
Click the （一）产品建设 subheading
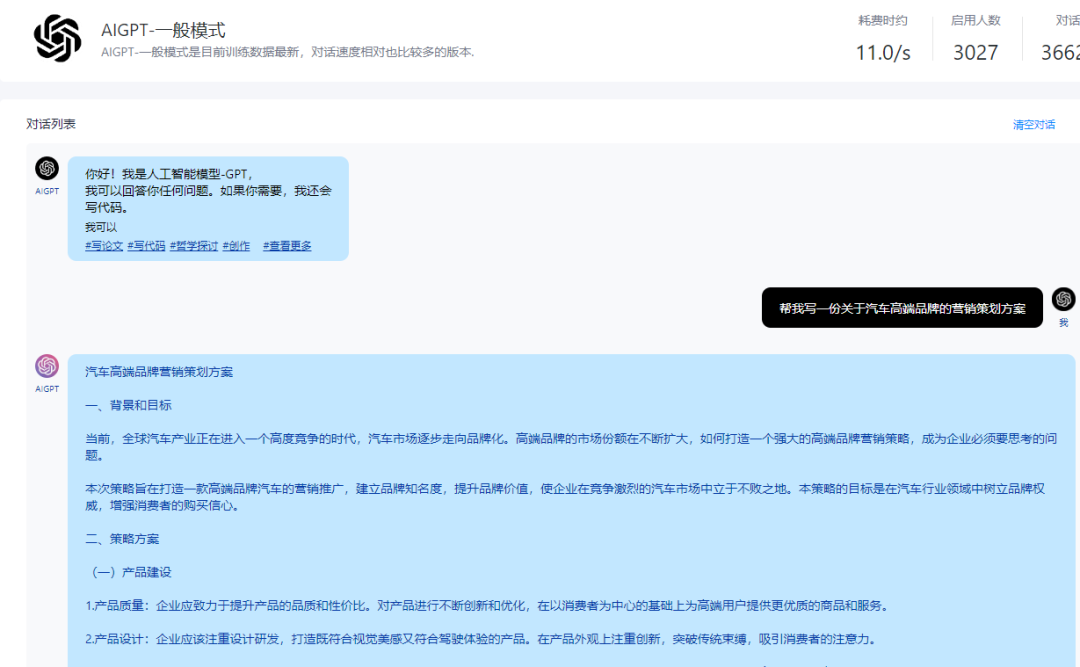click(131, 572)
